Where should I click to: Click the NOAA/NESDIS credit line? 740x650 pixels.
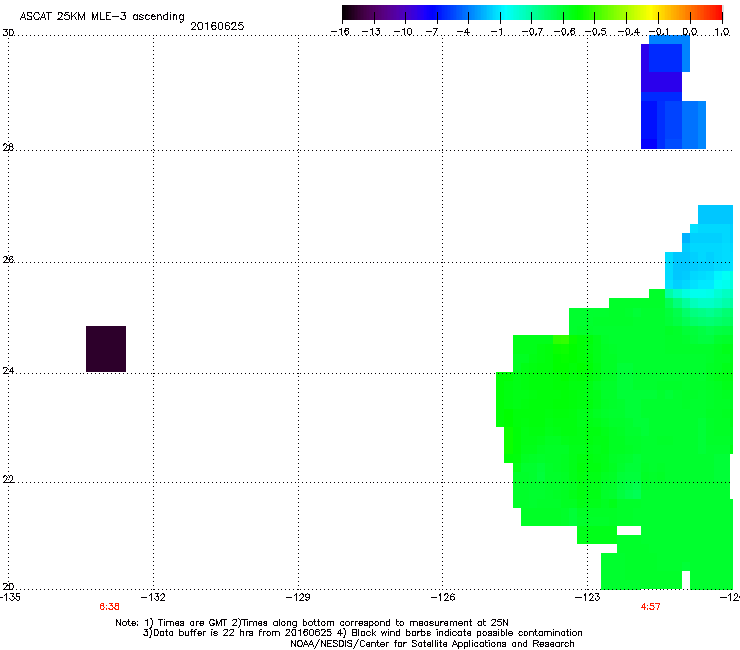[x=432, y=644]
